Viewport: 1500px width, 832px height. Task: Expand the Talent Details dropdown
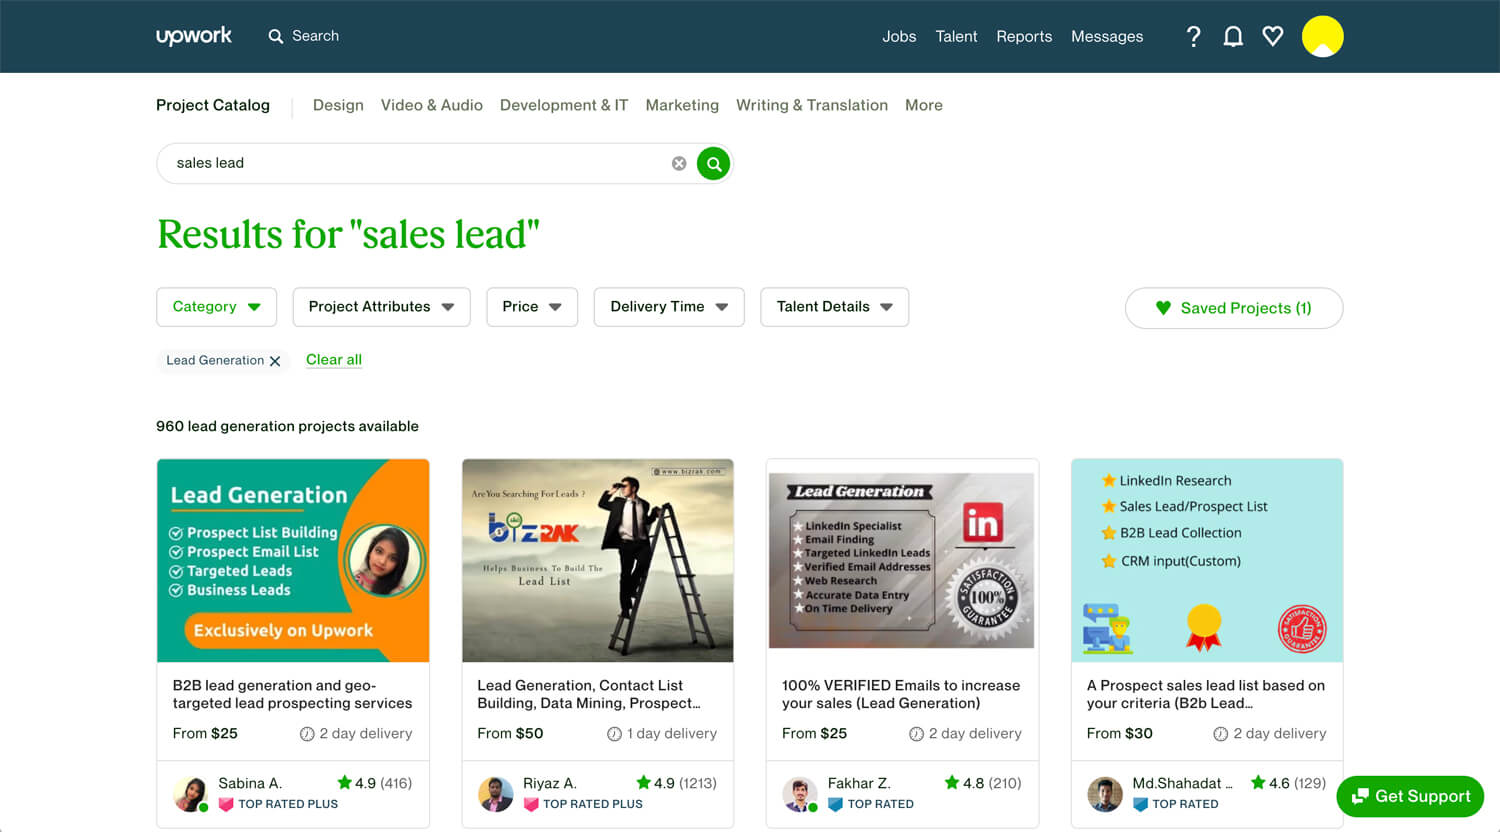click(x=834, y=307)
